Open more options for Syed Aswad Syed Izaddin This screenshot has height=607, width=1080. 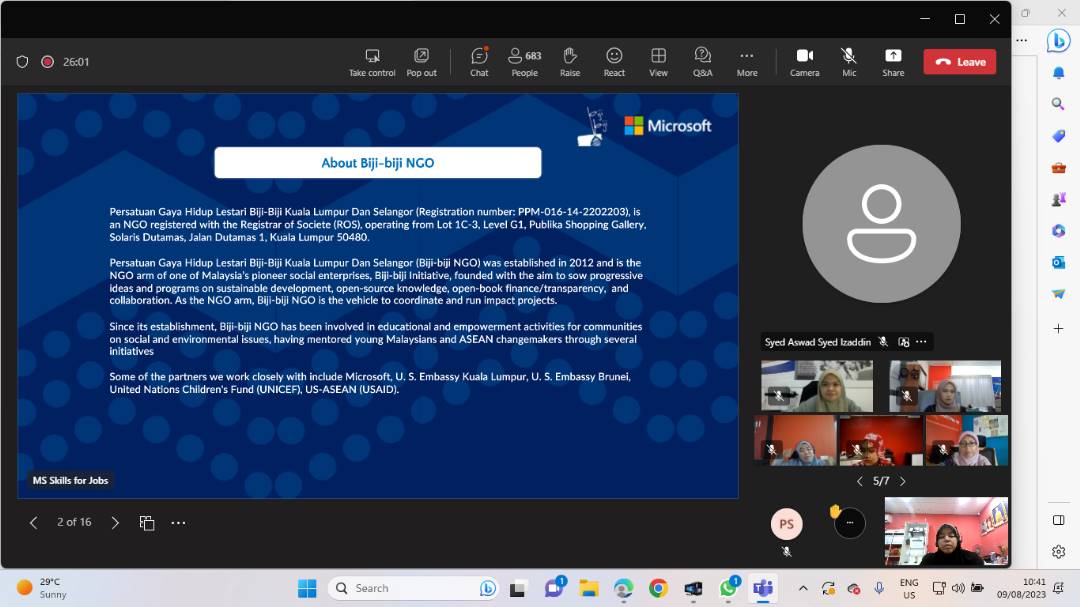click(x=921, y=342)
